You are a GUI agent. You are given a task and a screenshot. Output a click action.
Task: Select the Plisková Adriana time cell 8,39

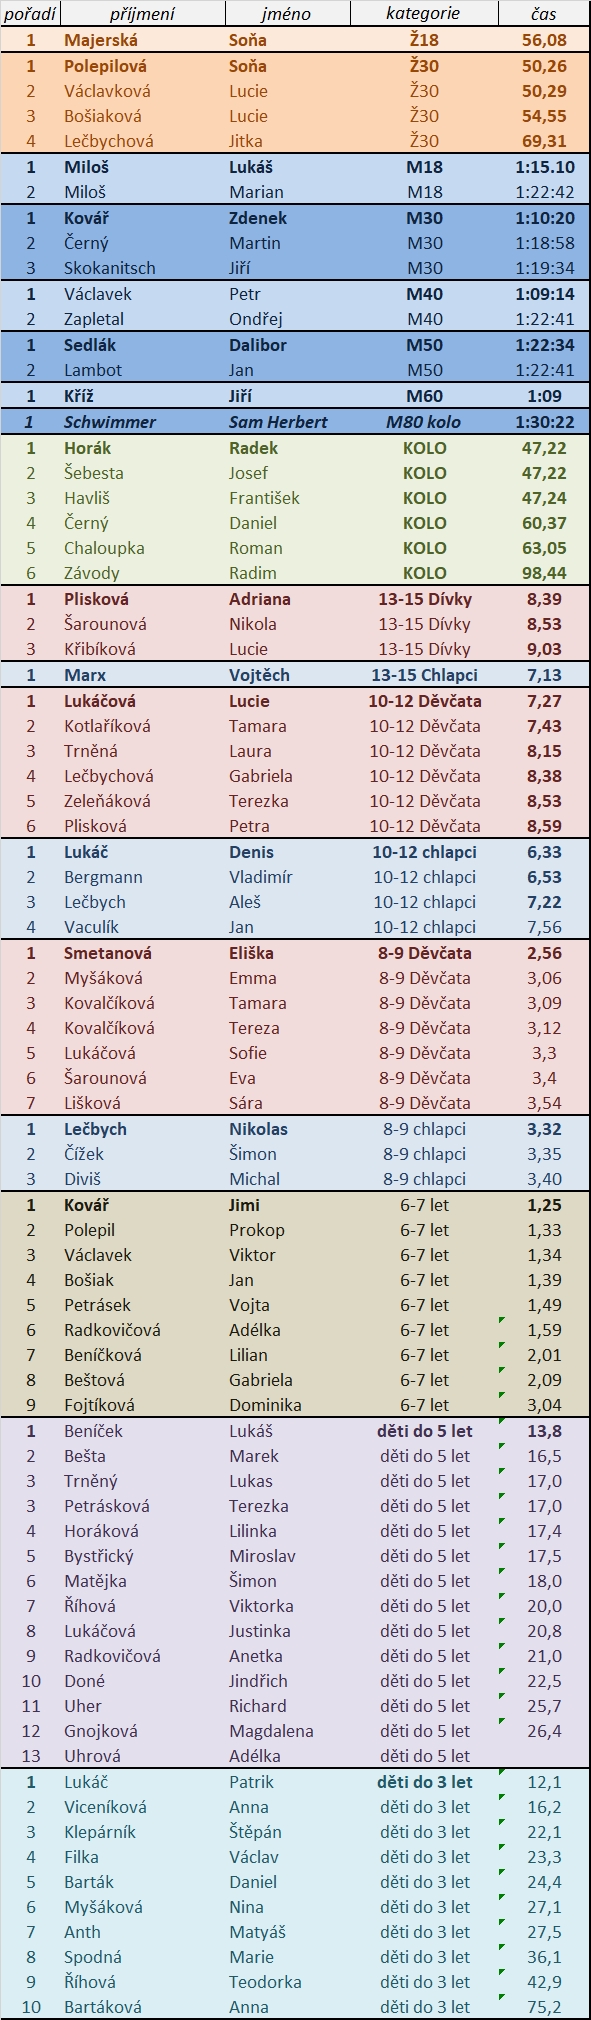tap(544, 599)
